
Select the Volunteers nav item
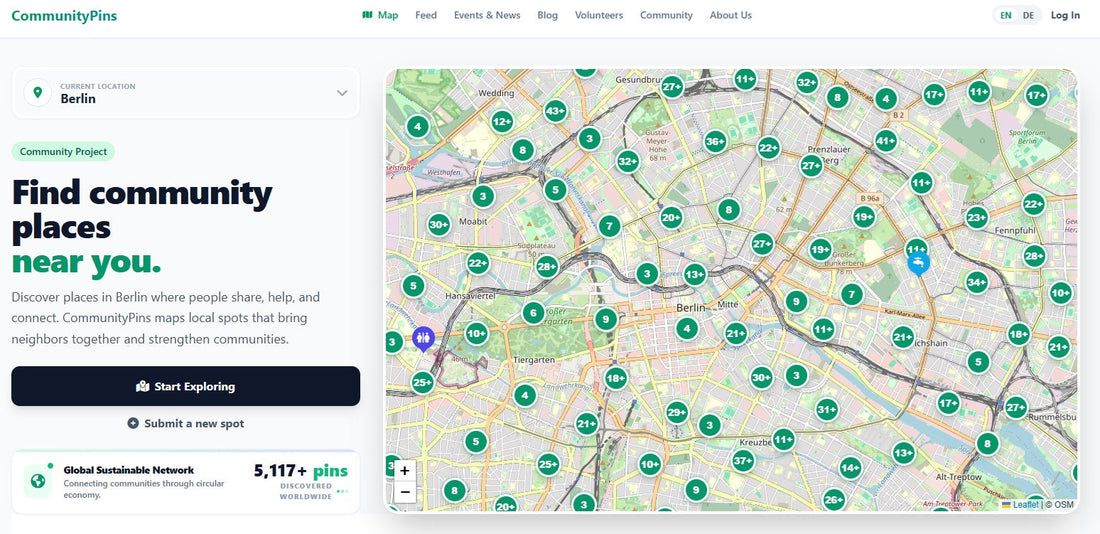coord(599,15)
